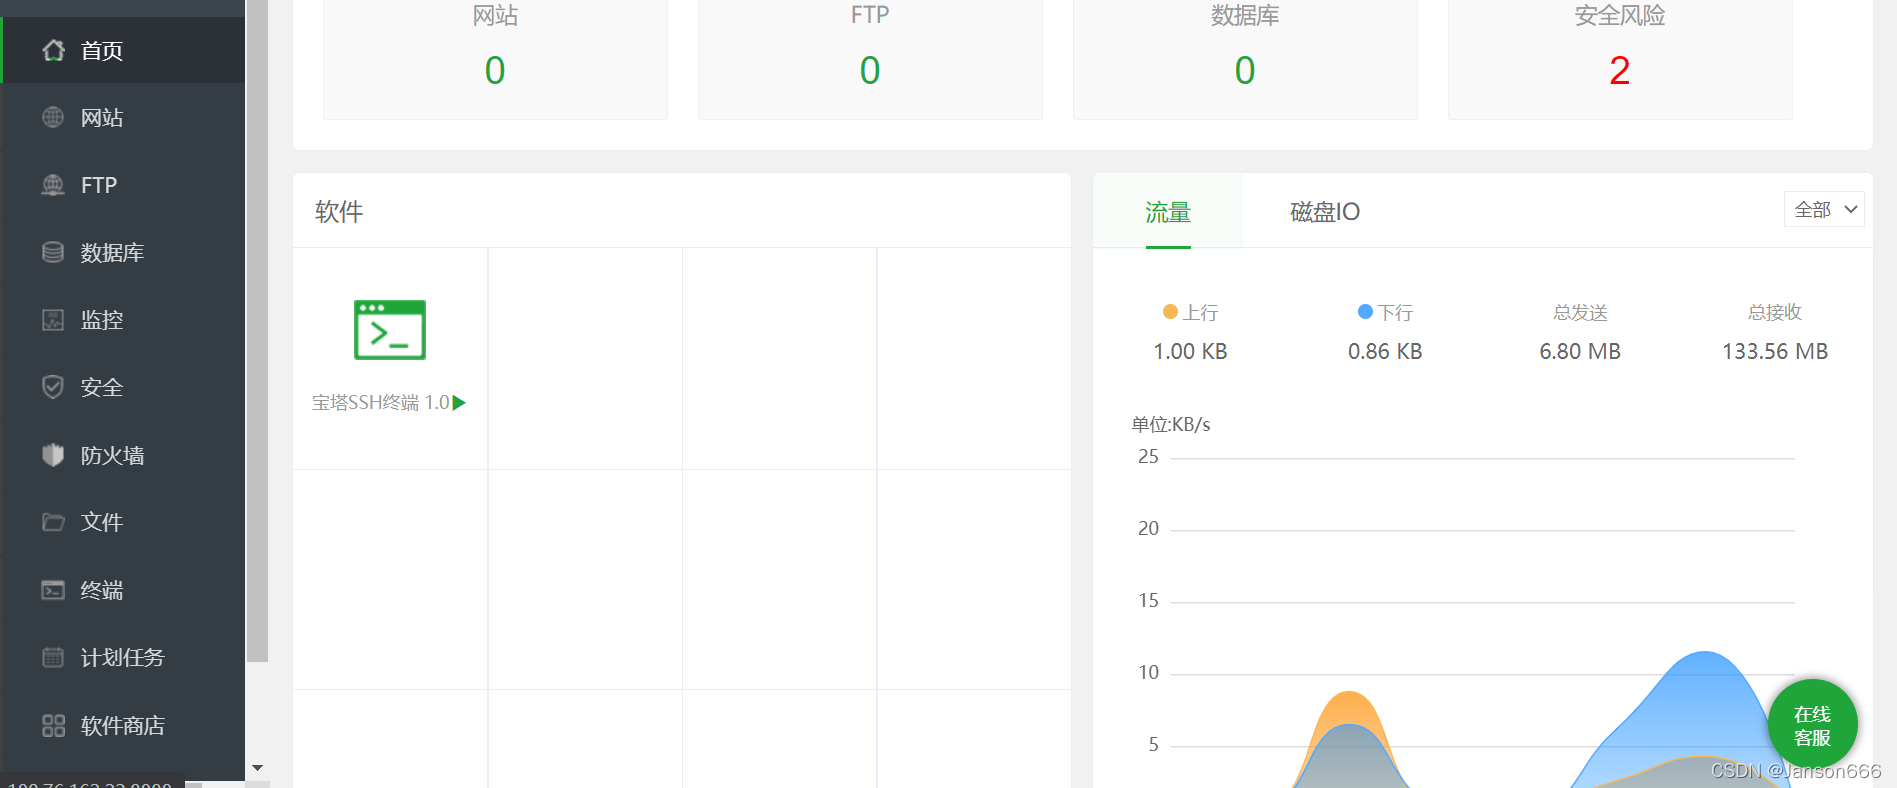The width and height of the screenshot is (1897, 788).
Task: Click the 终端 terminal icon in sidebar
Action: pos(54,590)
